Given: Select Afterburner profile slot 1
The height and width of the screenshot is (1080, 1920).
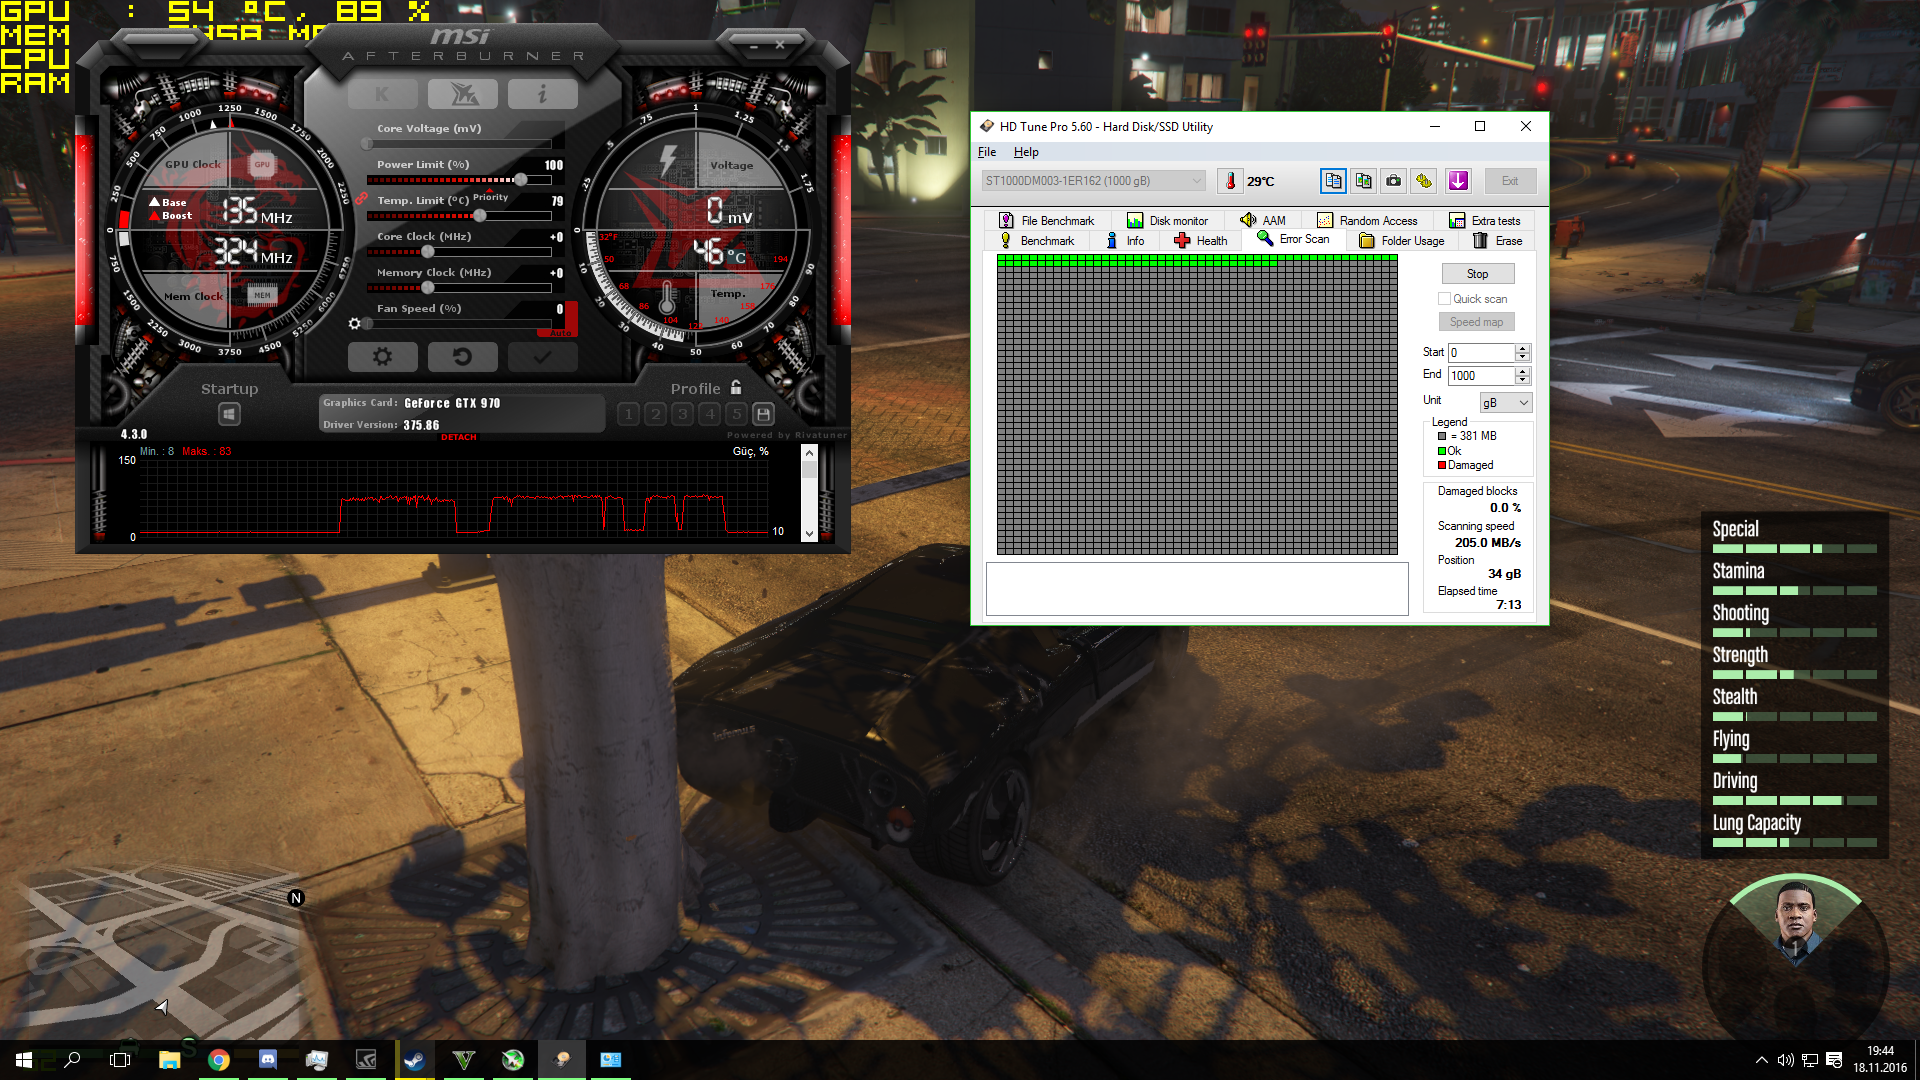Looking at the screenshot, I should click(x=628, y=414).
